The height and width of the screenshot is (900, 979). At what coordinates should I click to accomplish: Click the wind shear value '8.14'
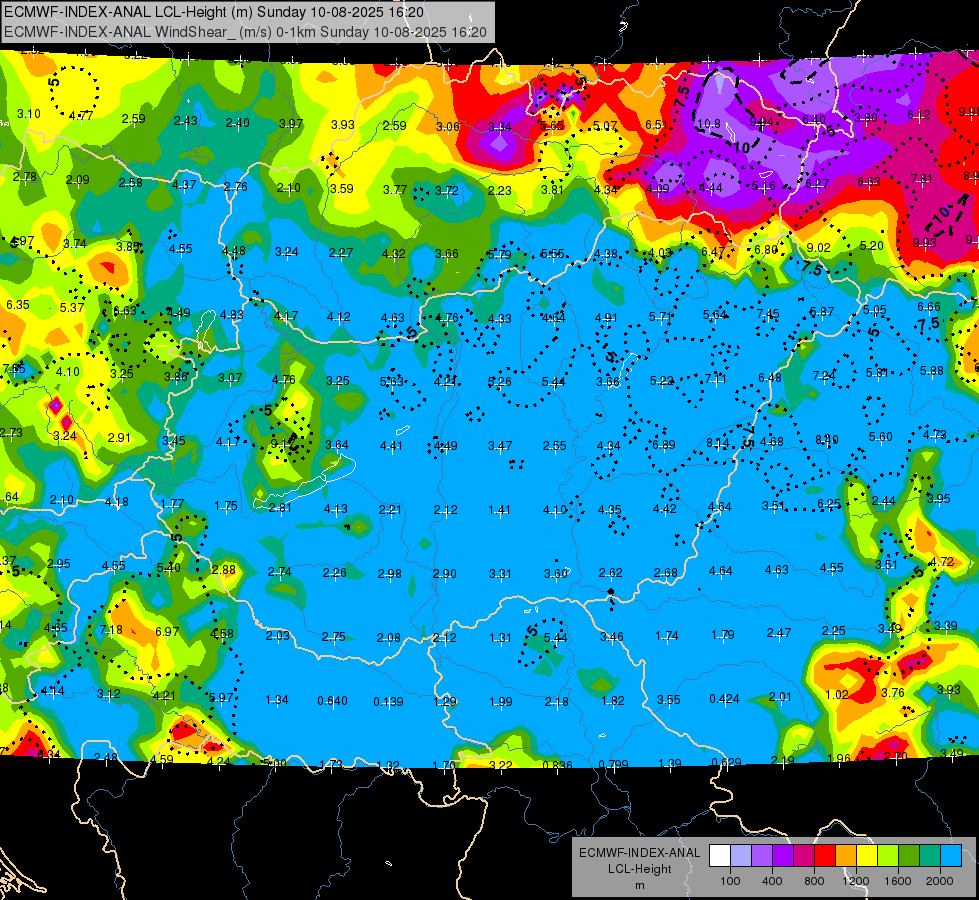pos(718,443)
